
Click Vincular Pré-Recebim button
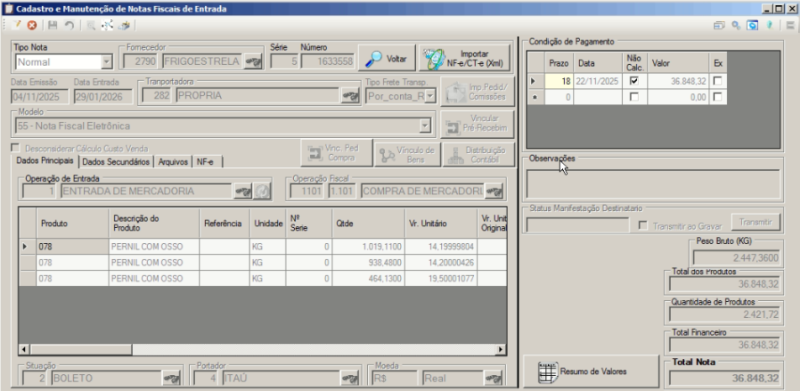click(x=477, y=124)
